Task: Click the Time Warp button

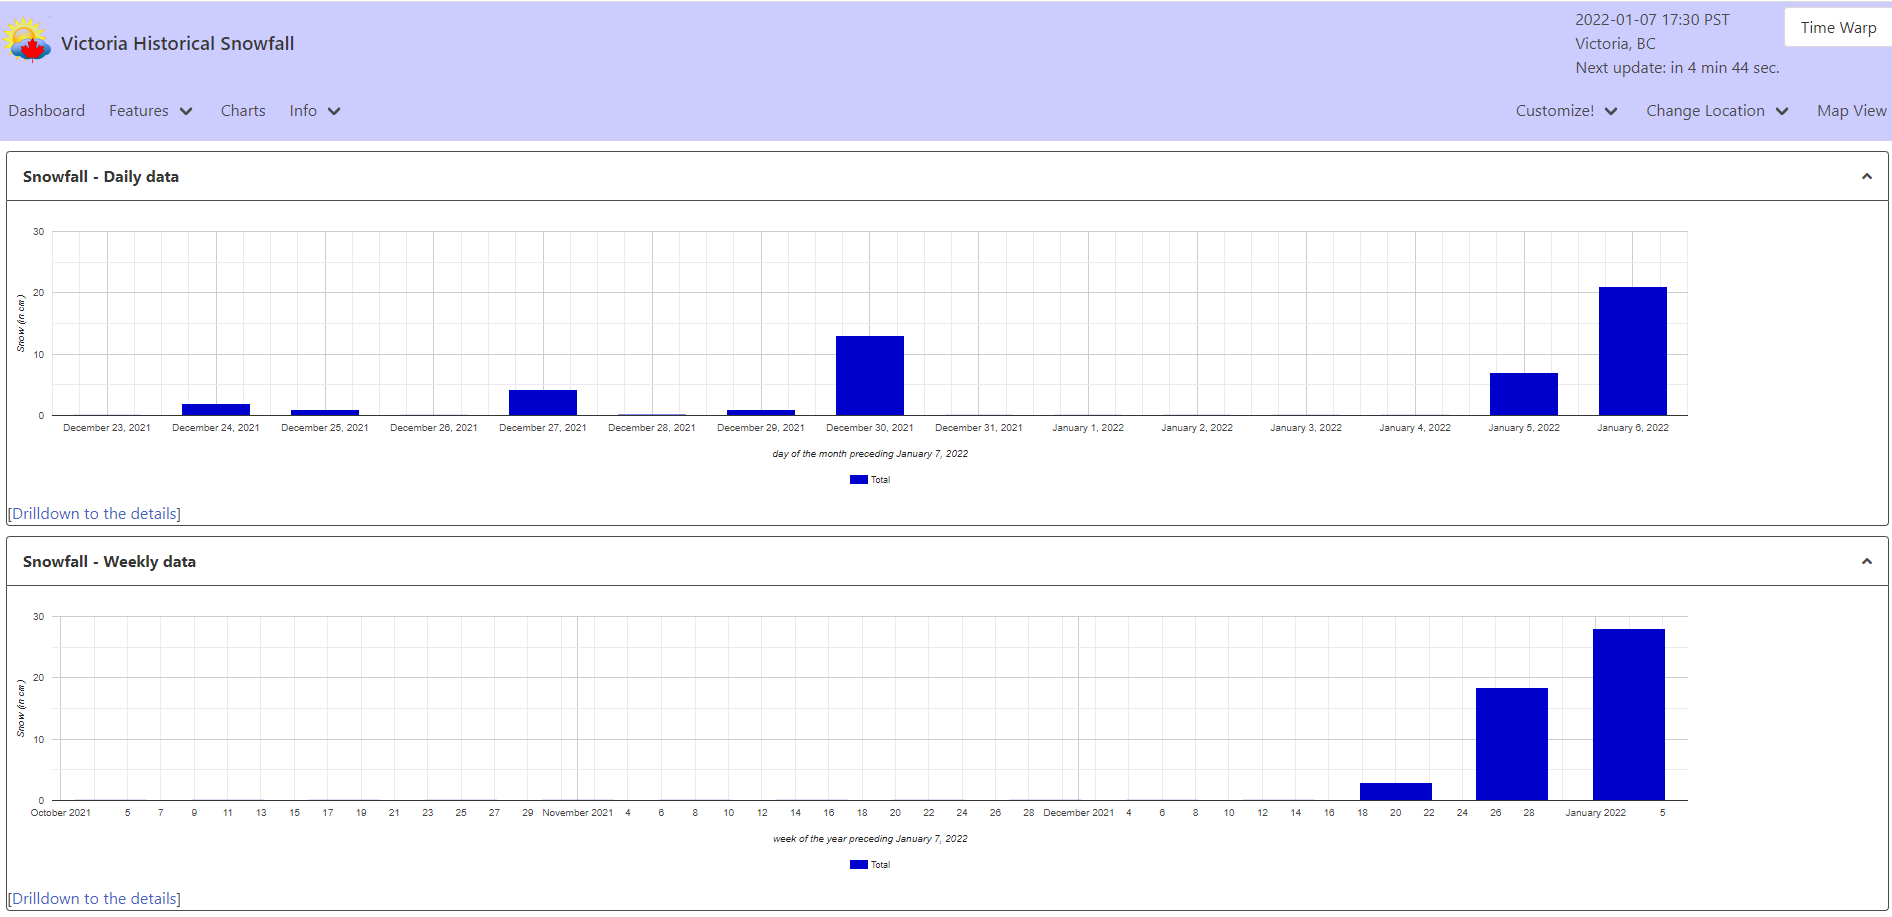Action: [x=1838, y=28]
